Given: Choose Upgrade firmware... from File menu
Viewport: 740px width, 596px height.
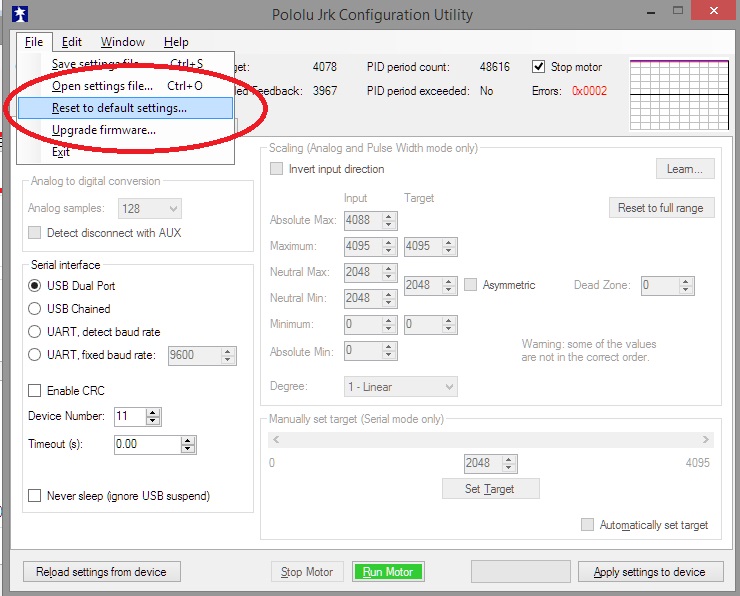Looking at the screenshot, I should 126,130.
